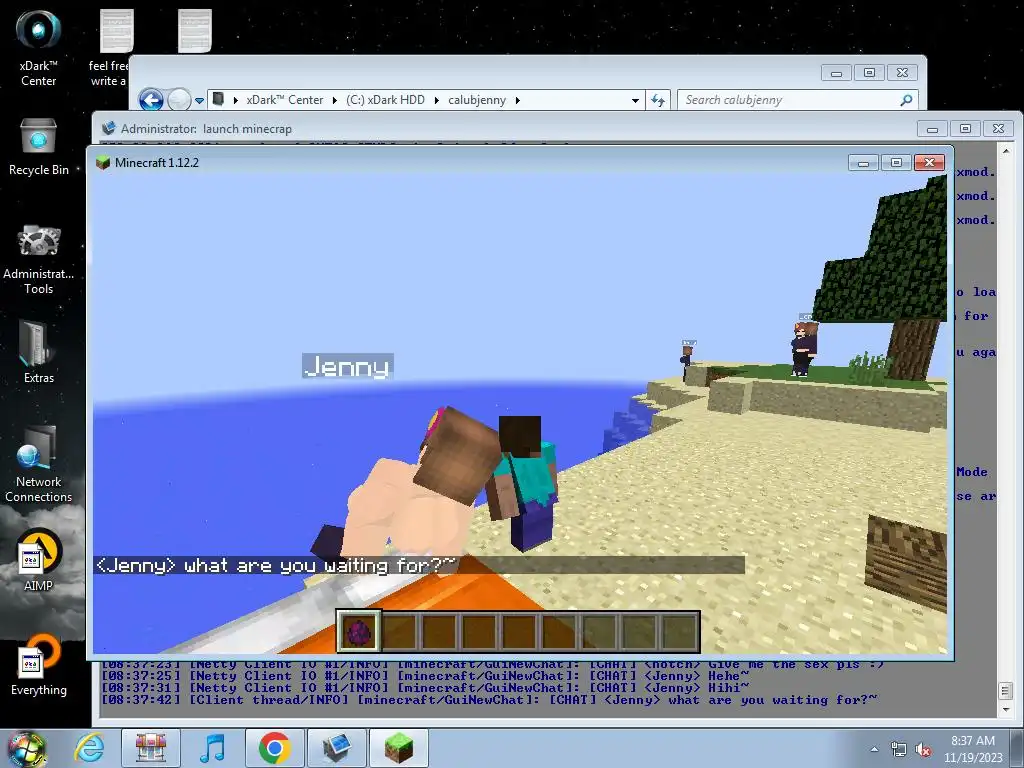Open the music note taskbar app

pos(212,748)
